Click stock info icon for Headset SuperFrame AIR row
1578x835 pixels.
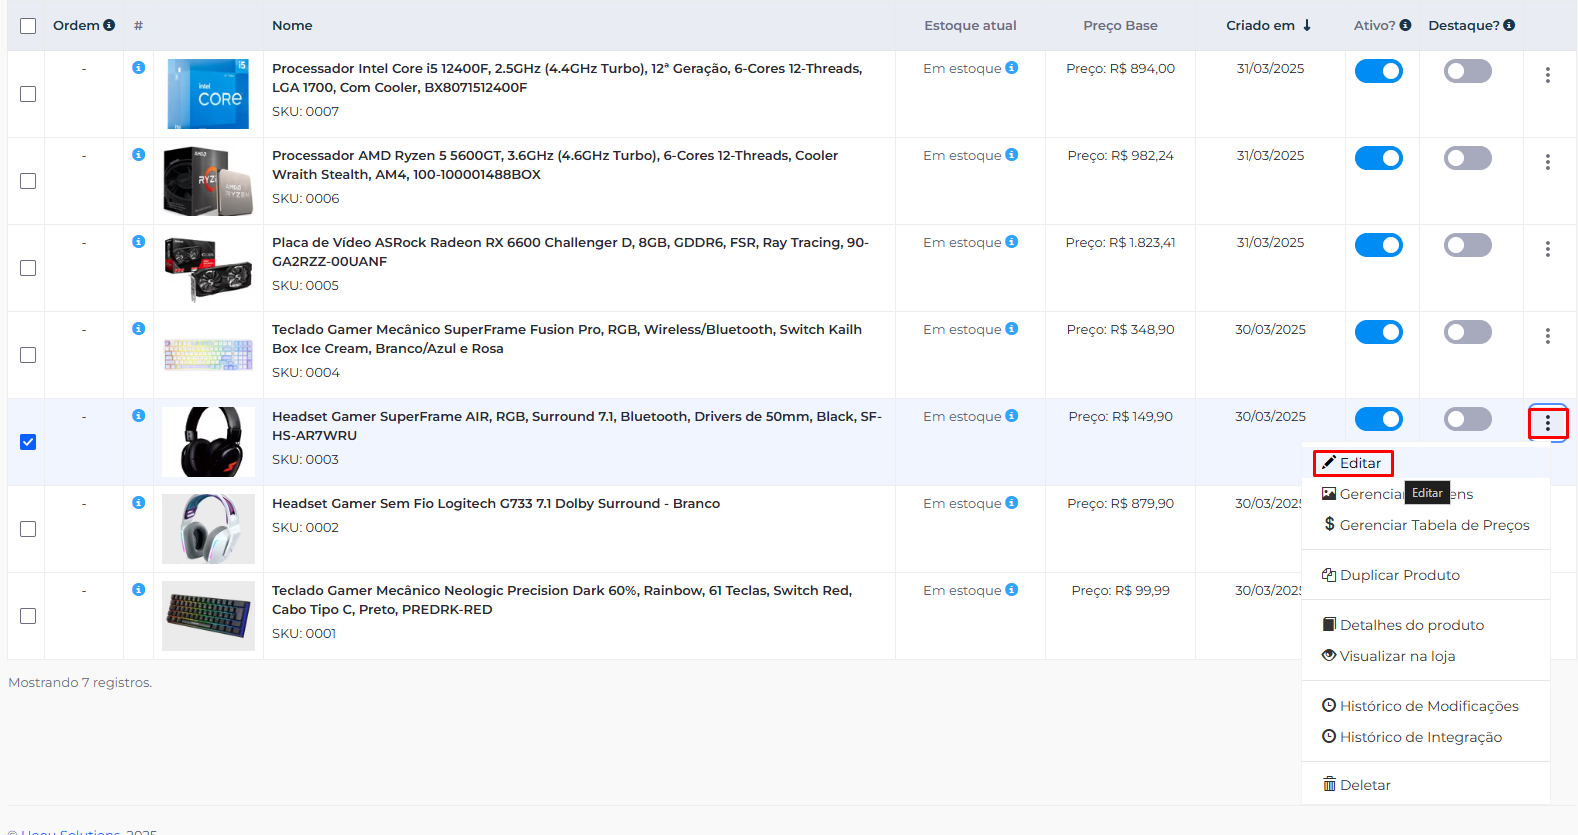(x=1012, y=416)
